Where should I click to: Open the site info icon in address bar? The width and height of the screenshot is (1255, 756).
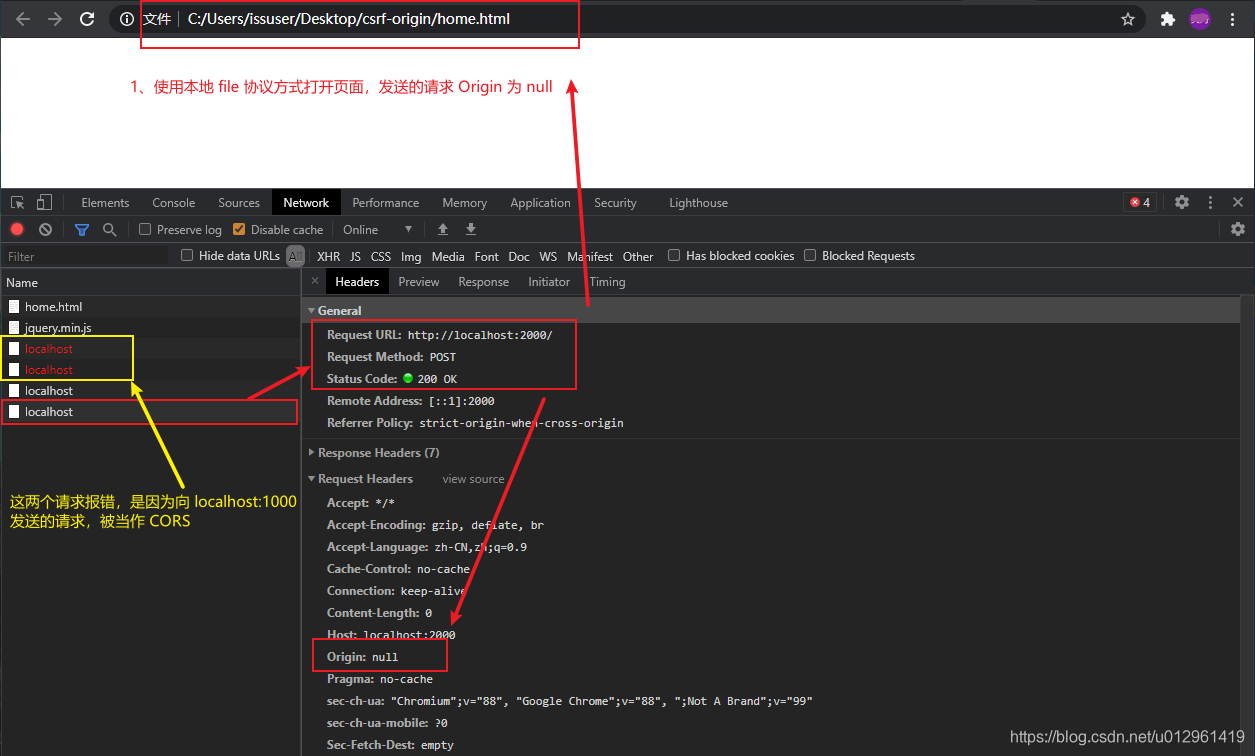coord(127,19)
